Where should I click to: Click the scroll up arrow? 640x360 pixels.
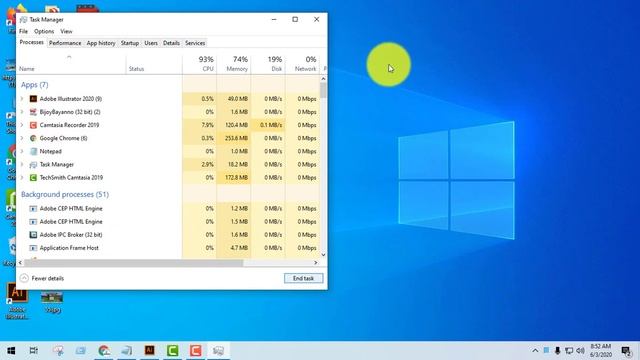(x=323, y=78)
